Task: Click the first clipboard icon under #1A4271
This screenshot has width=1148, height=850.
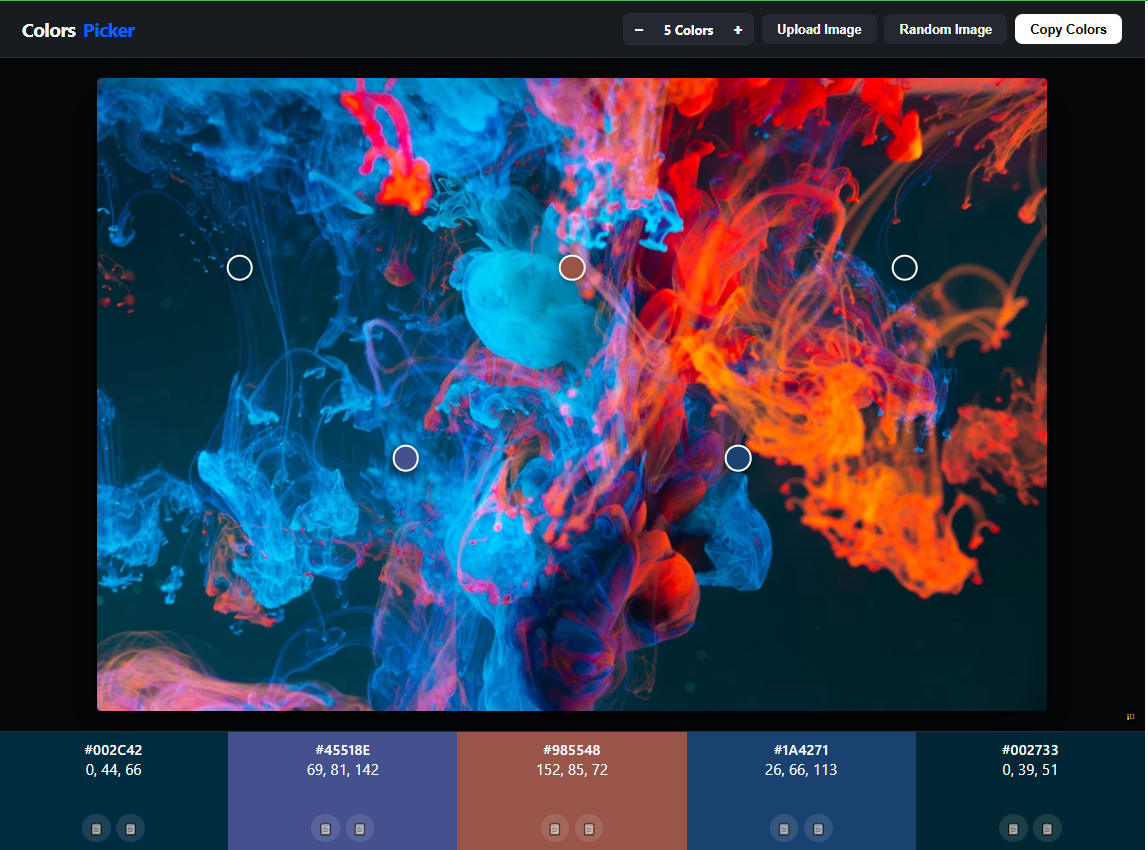Action: click(x=784, y=829)
